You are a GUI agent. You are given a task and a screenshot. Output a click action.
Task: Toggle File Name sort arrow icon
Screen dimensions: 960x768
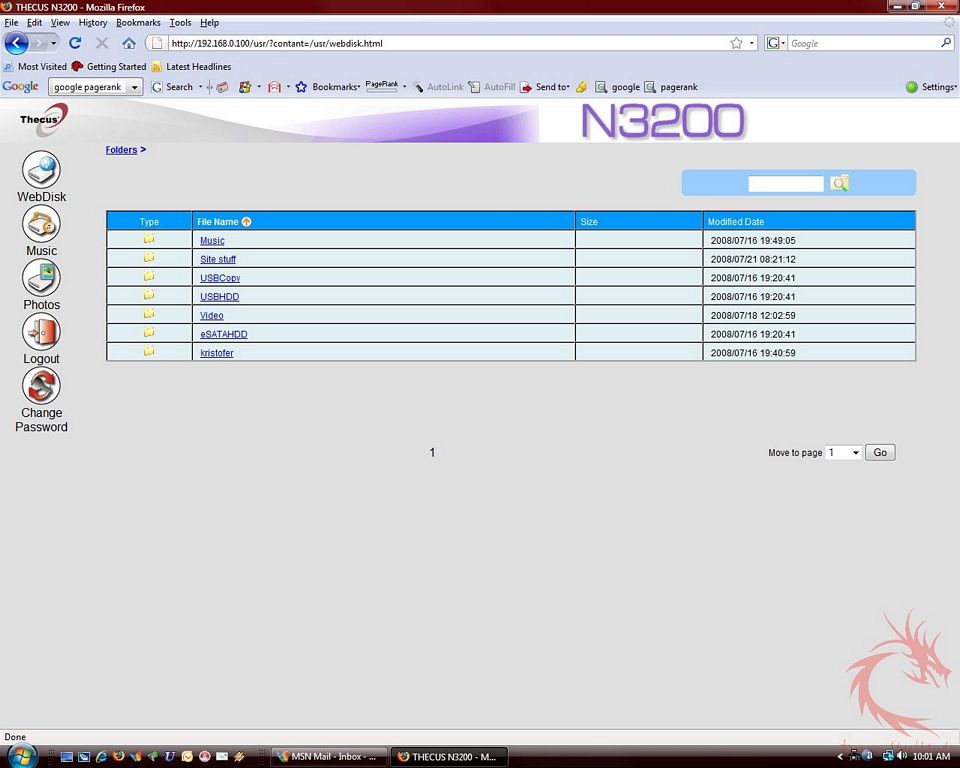246,222
